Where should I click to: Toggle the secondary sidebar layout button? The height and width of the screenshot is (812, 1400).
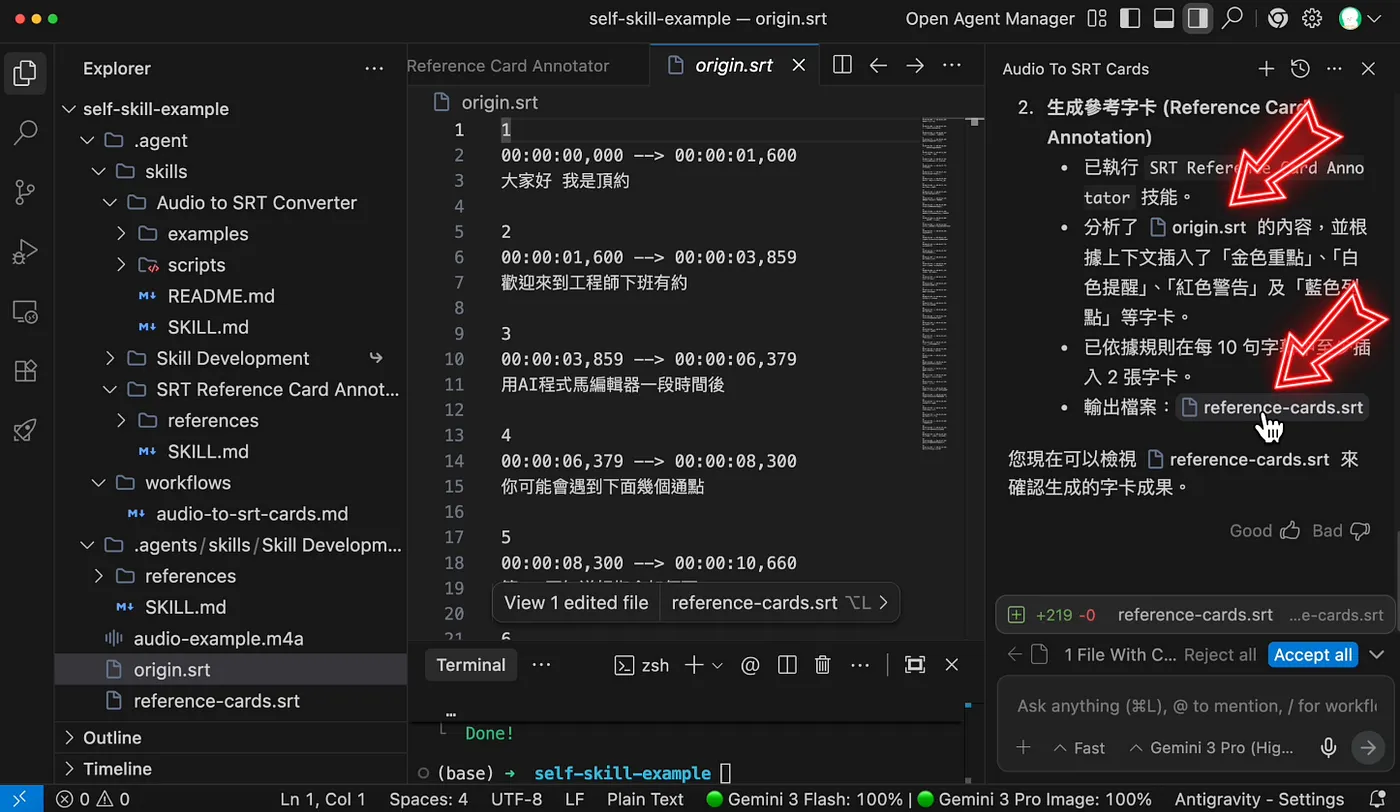coord(1197,19)
